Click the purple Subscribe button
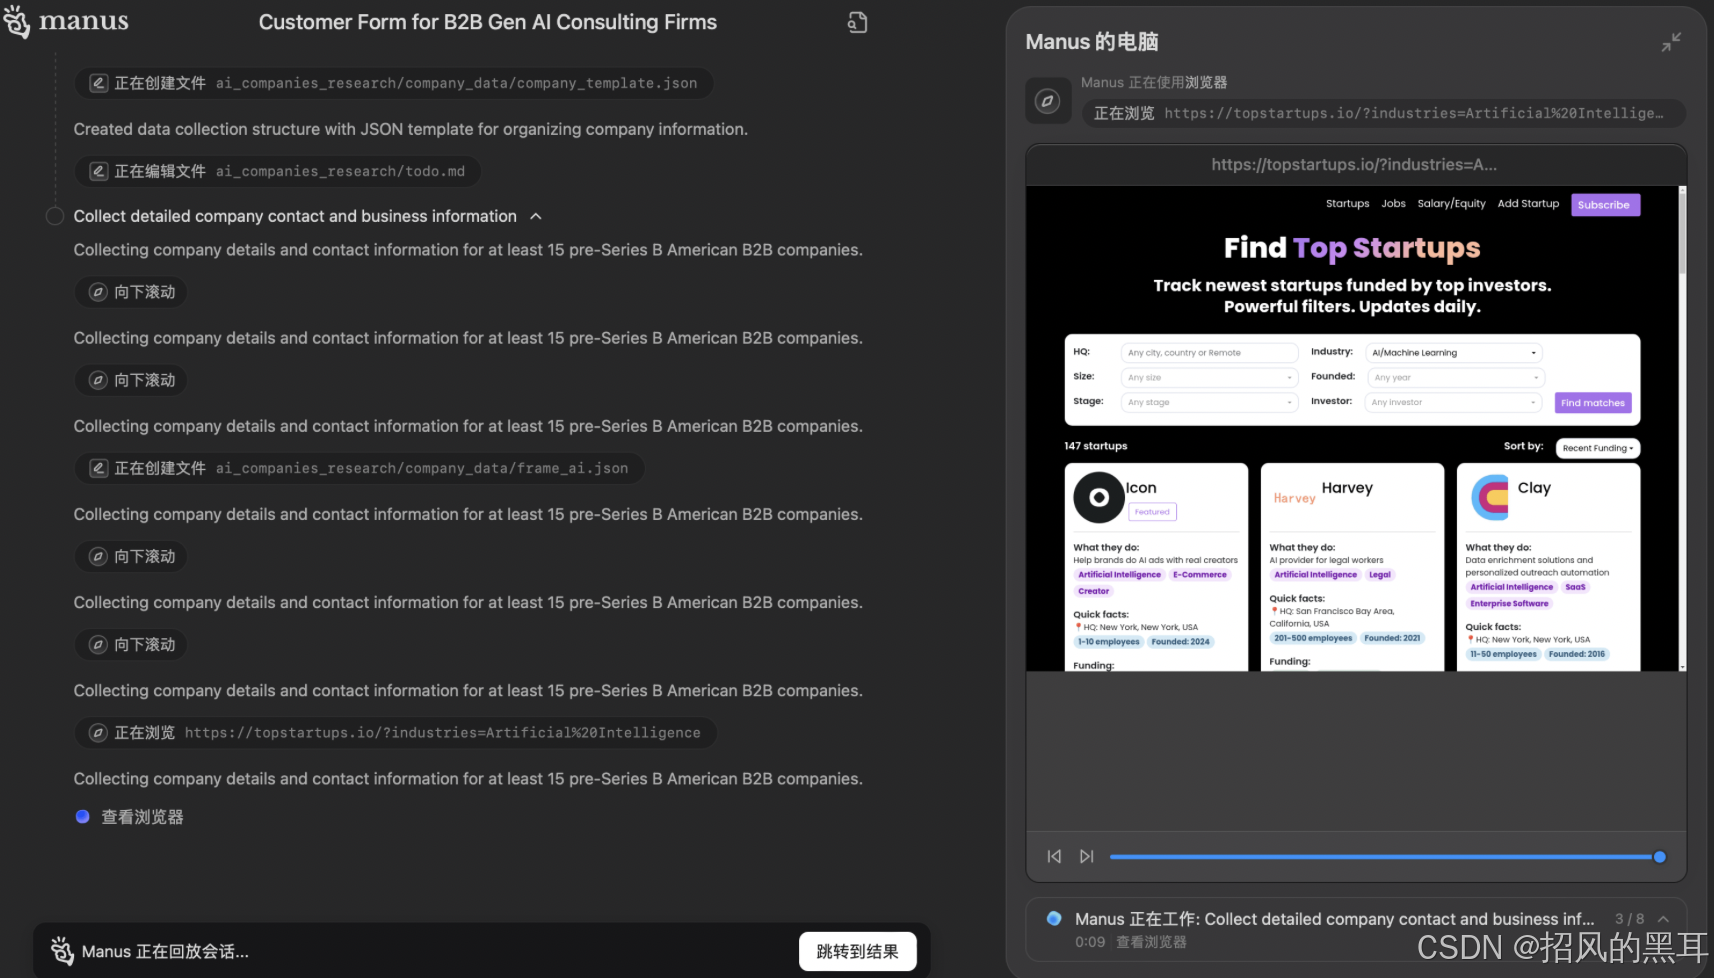This screenshot has height=978, width=1714. click(1604, 205)
